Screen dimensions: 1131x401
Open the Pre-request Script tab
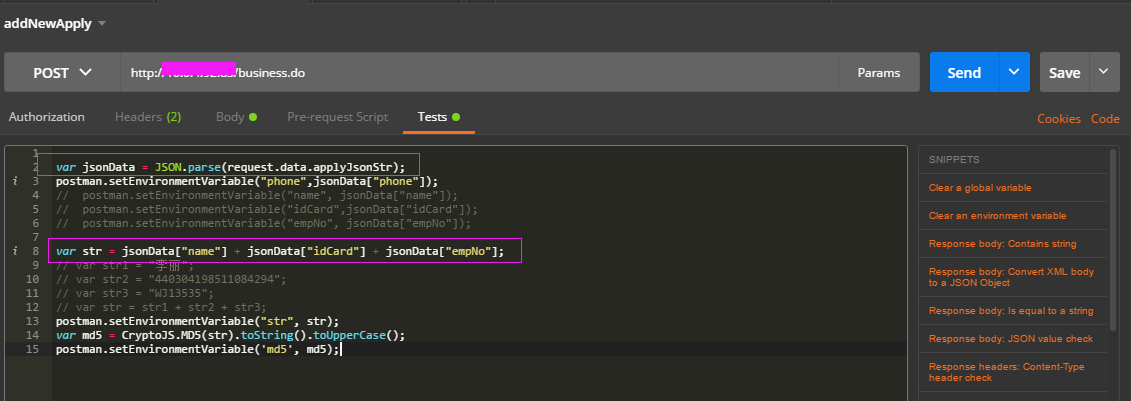pos(338,117)
